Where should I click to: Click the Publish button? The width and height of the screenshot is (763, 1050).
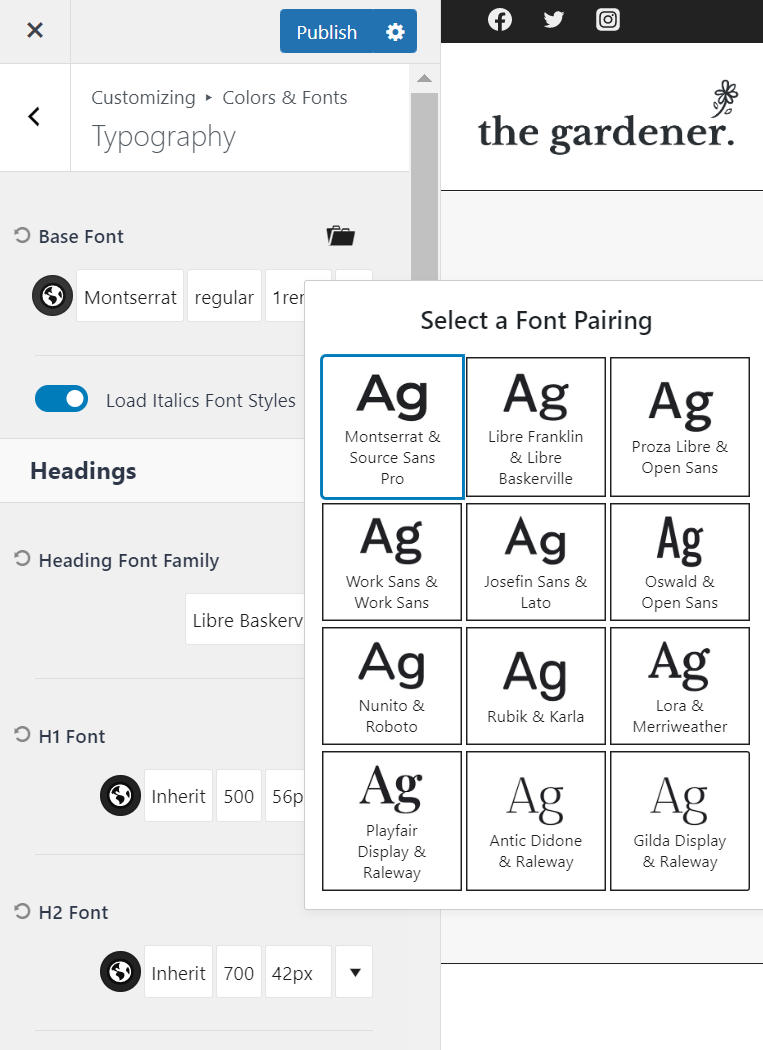pos(326,32)
